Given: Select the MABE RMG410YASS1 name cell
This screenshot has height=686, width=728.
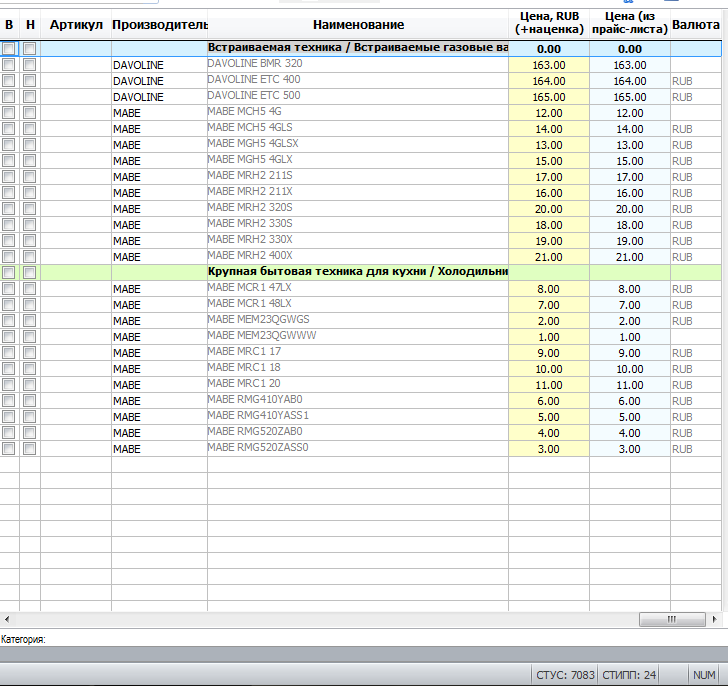Looking at the screenshot, I should [358, 417].
